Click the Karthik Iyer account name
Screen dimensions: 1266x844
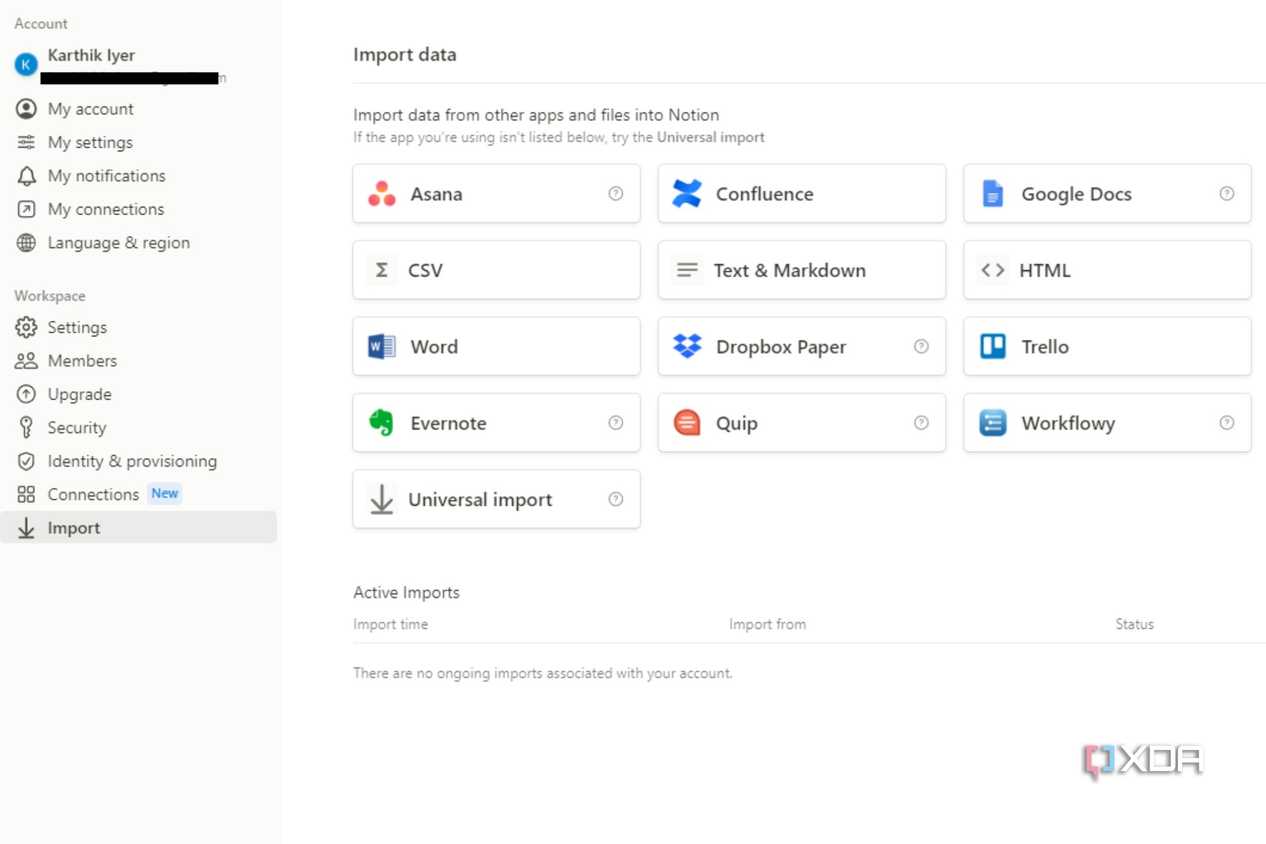(91, 55)
